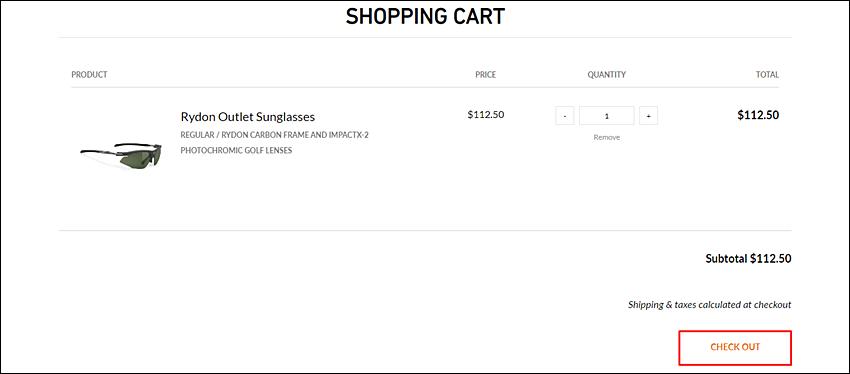
Task: Click the PRODUCT column header
Action: click(89, 75)
